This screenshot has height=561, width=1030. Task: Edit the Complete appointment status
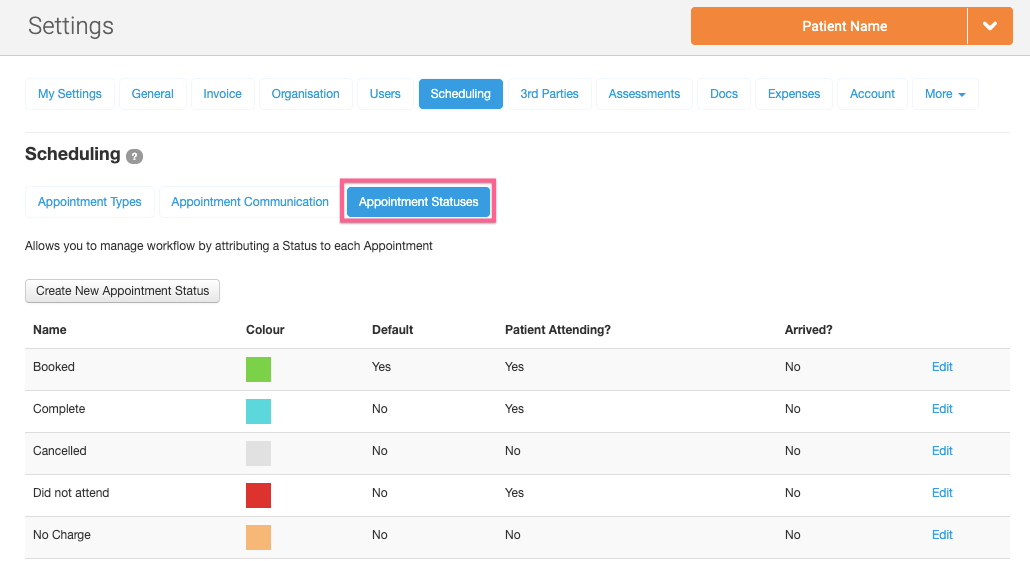tap(942, 409)
